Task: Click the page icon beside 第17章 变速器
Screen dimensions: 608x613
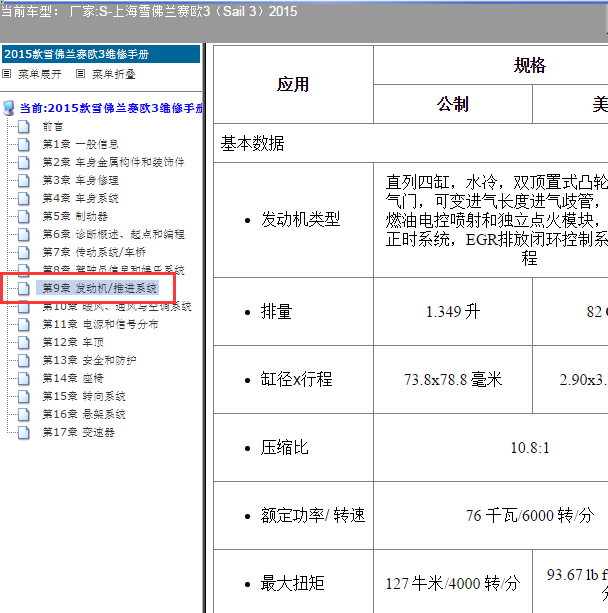Action: [23, 432]
